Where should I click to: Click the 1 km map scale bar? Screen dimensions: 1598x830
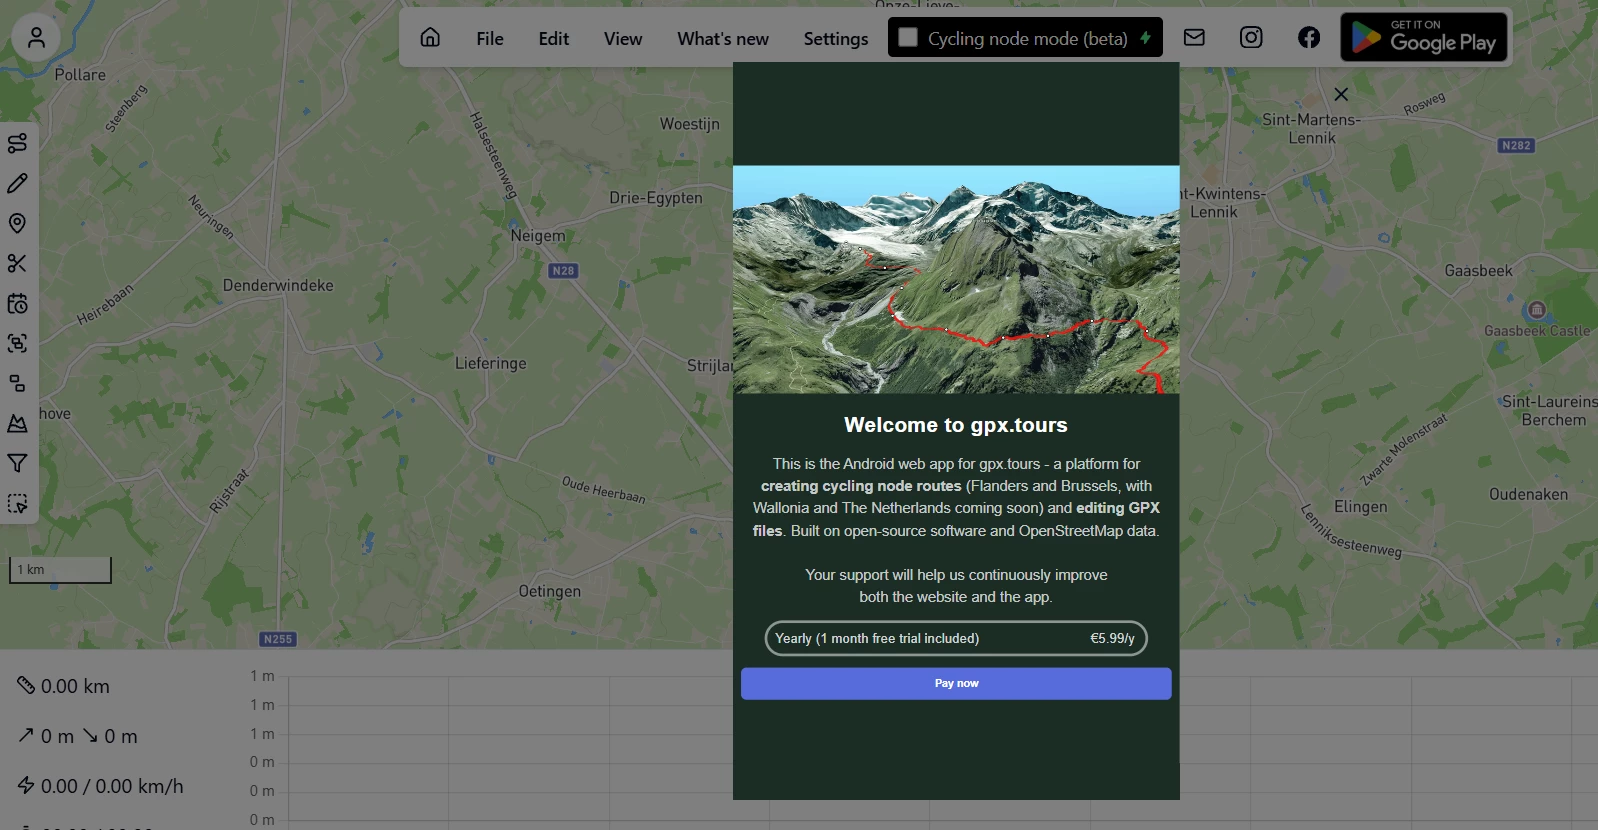click(60, 570)
